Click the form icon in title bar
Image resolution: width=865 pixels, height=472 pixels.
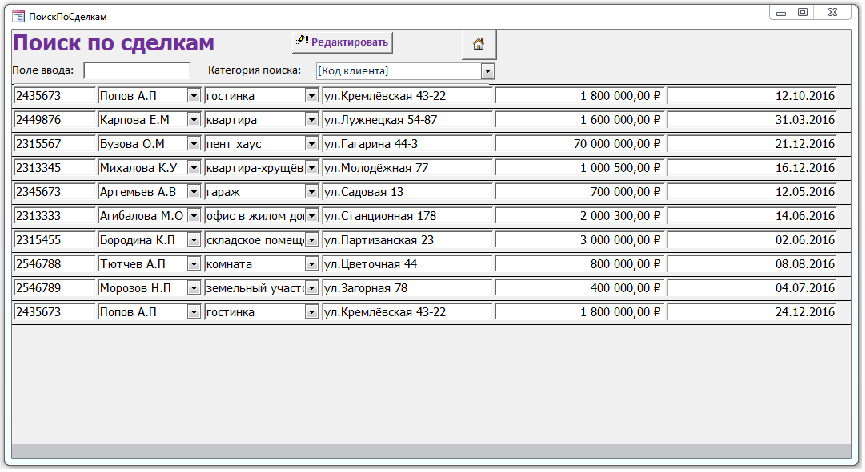pyautogui.click(x=18, y=17)
